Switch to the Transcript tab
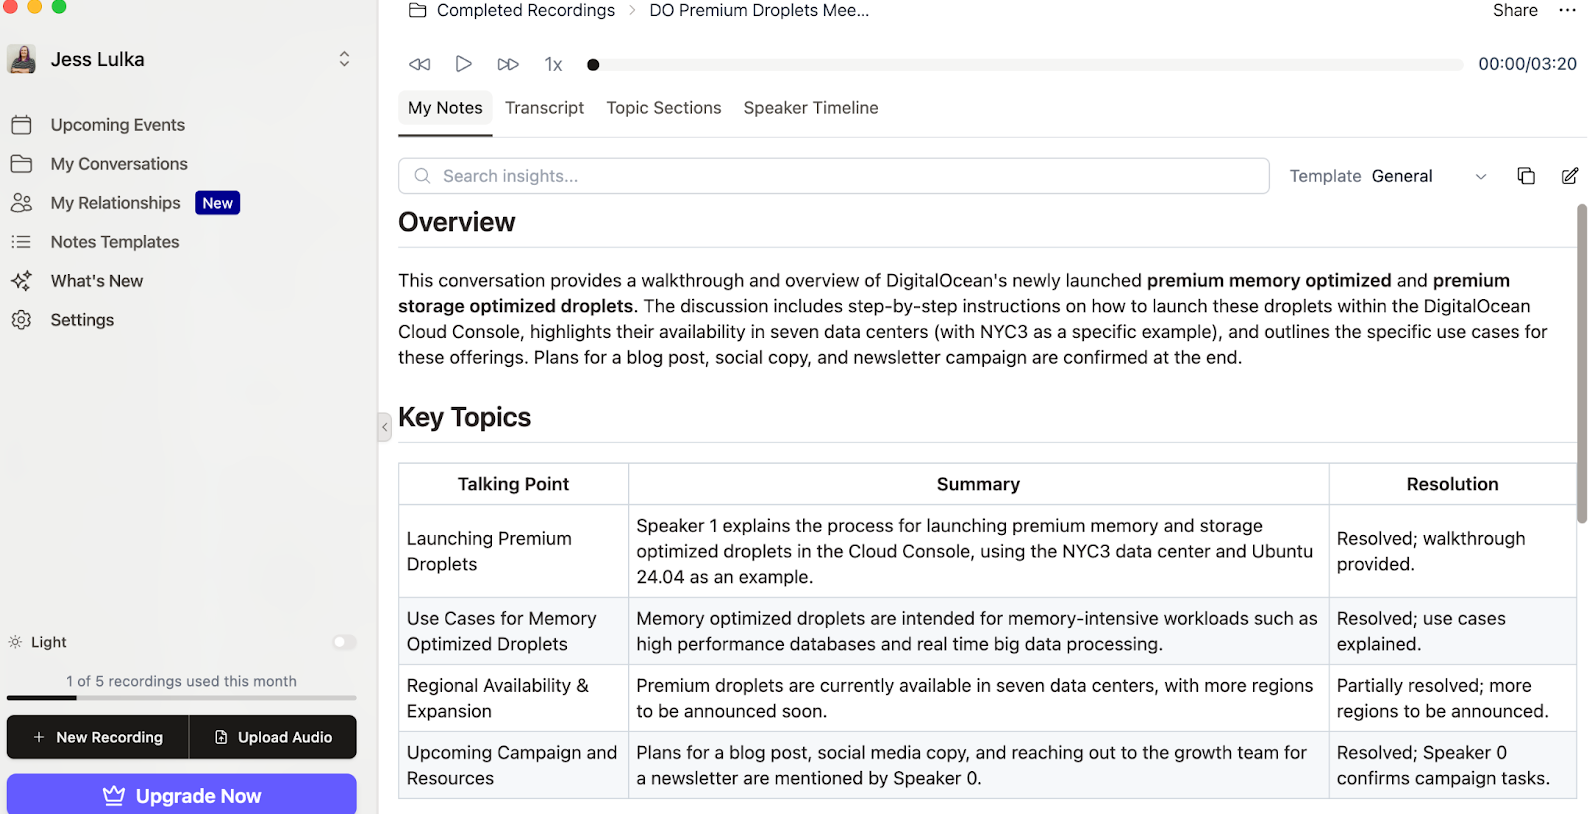The height and width of the screenshot is (814, 1592). click(544, 108)
